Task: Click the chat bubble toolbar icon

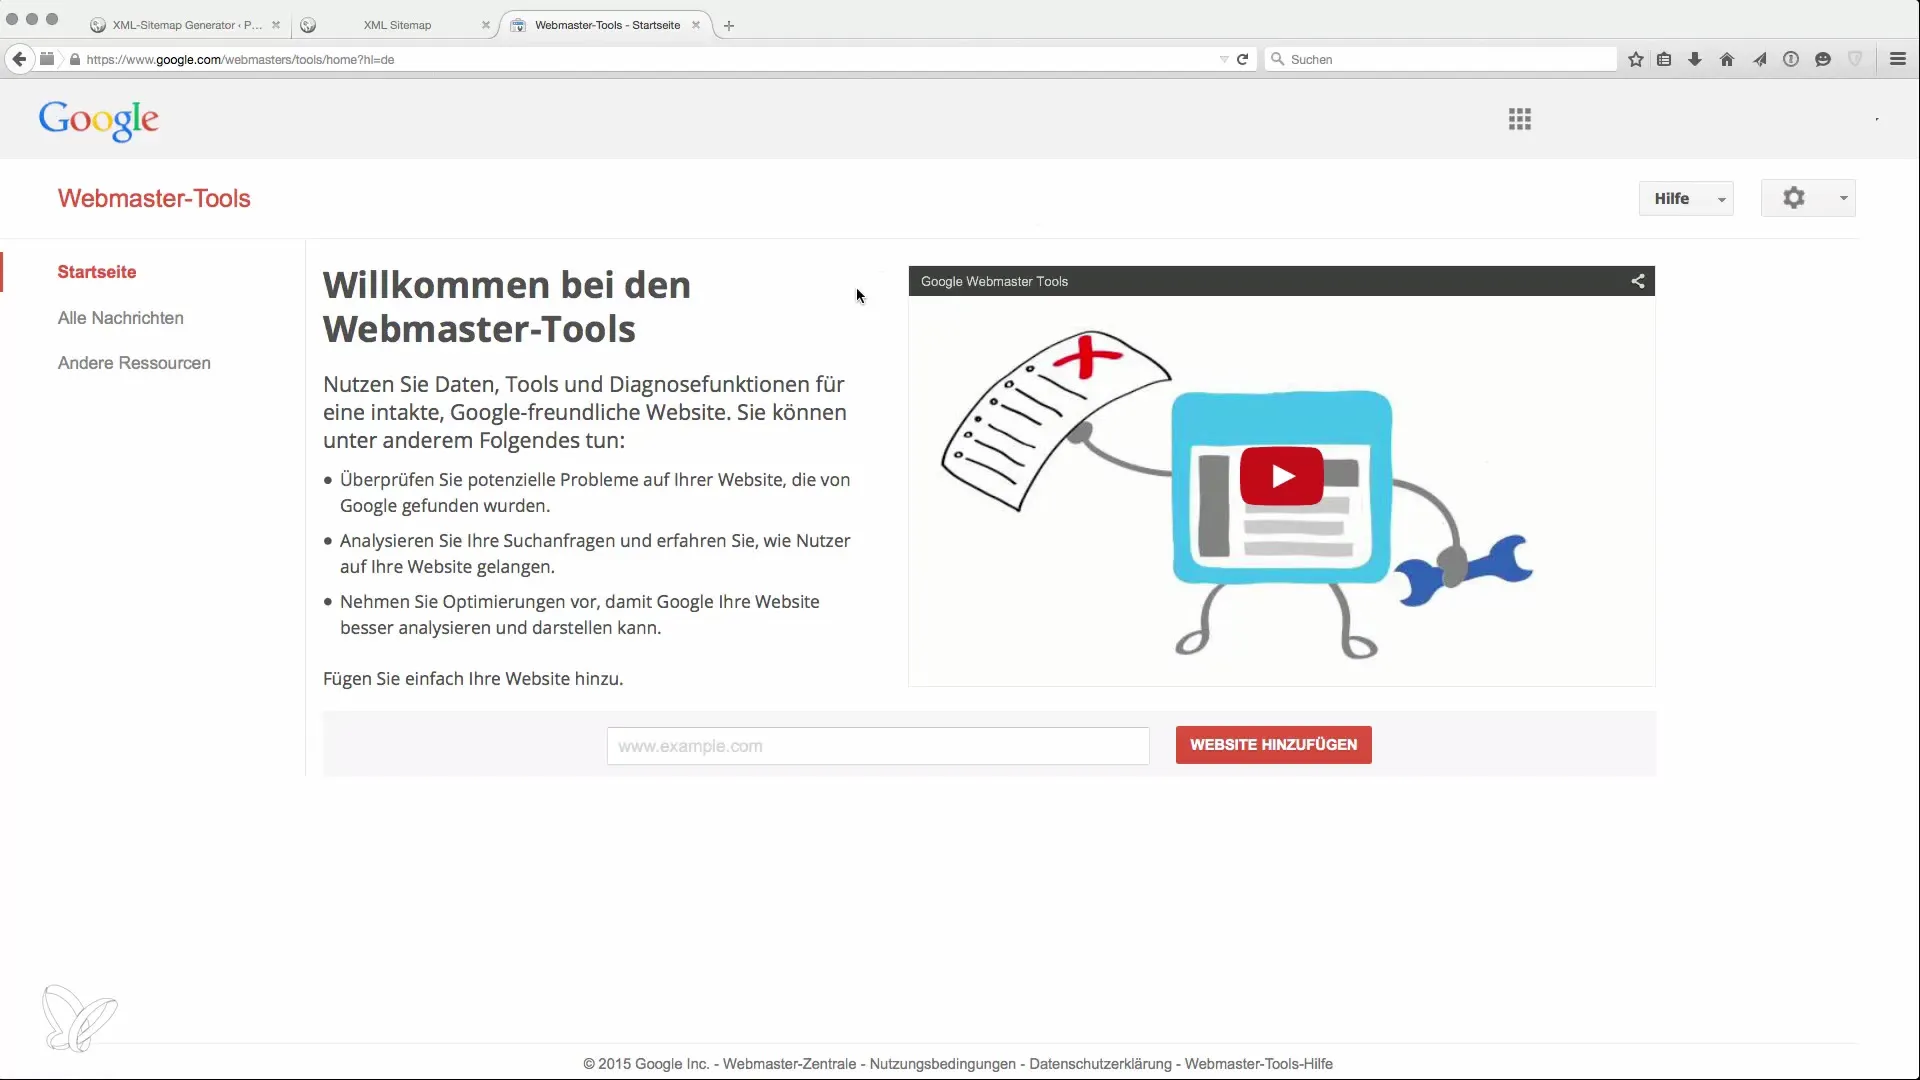Action: click(x=1823, y=59)
